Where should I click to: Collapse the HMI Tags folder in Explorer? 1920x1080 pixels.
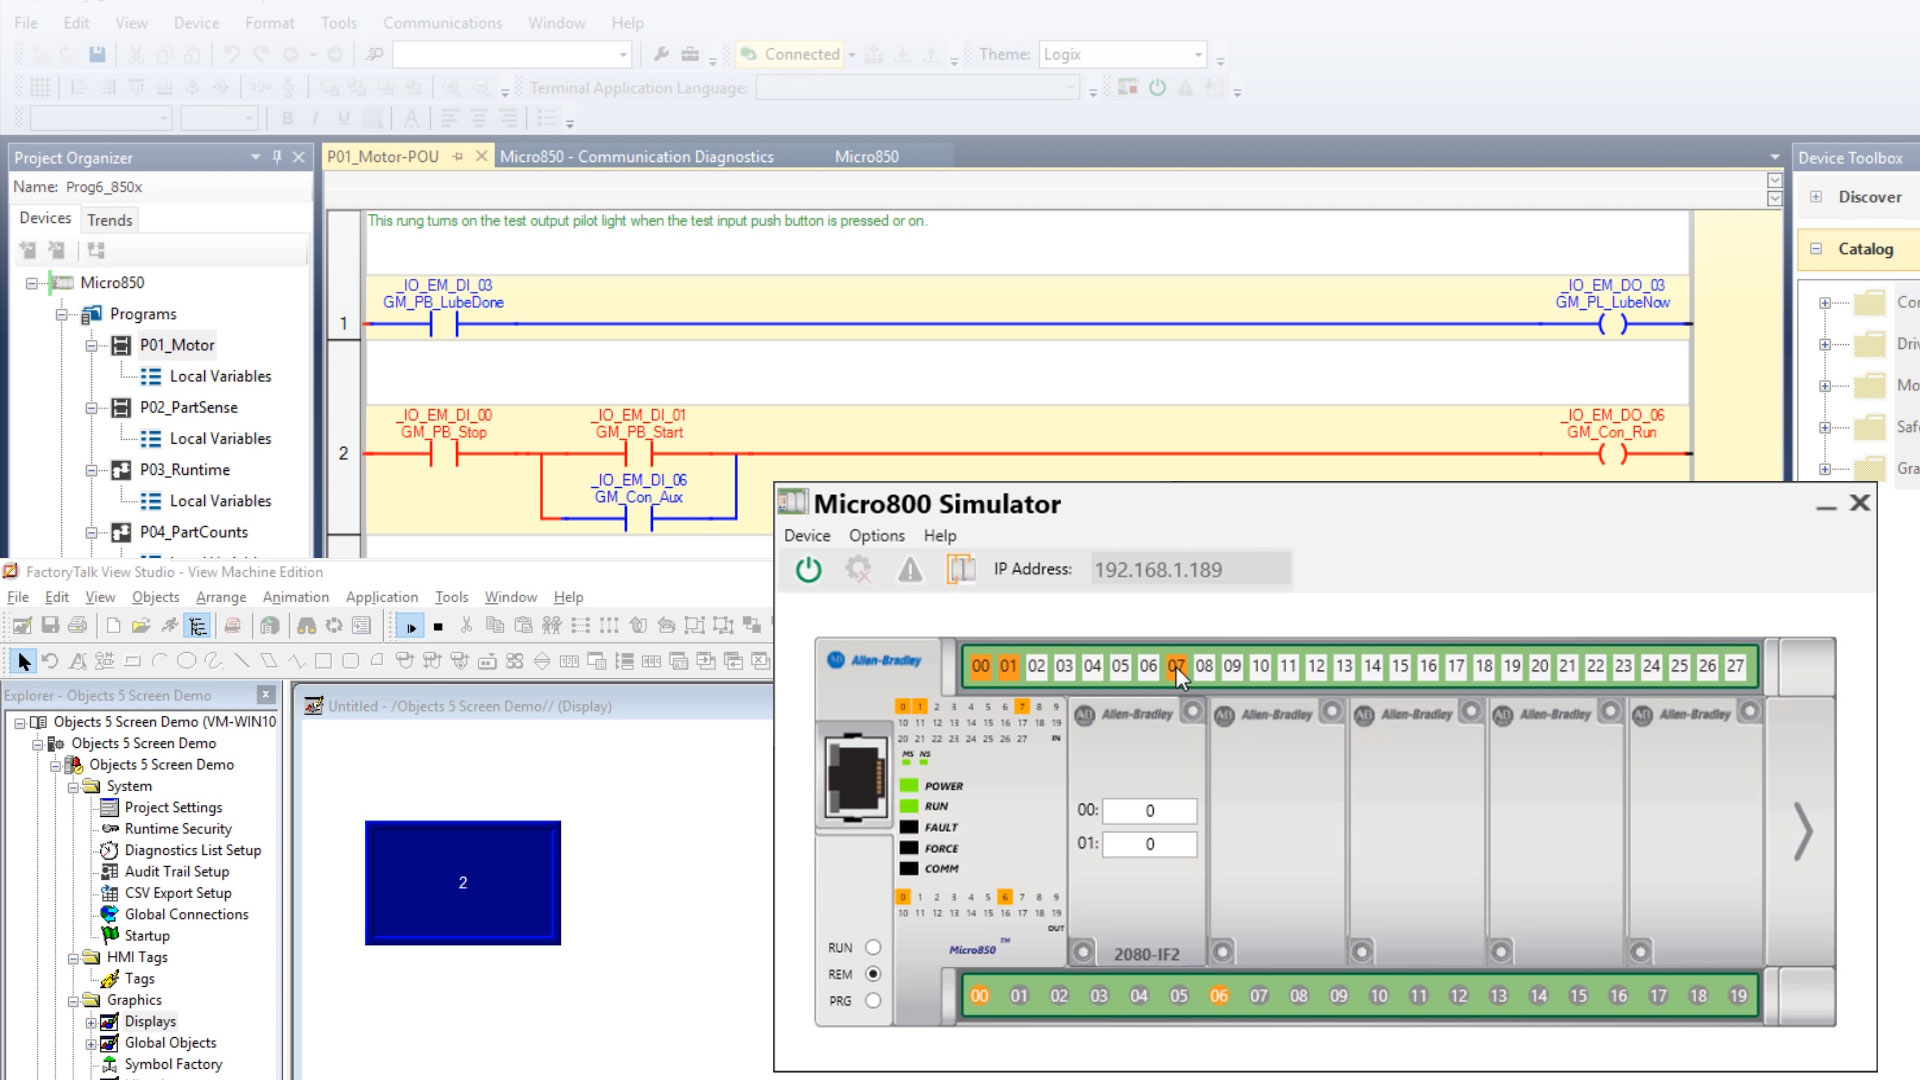tap(73, 958)
